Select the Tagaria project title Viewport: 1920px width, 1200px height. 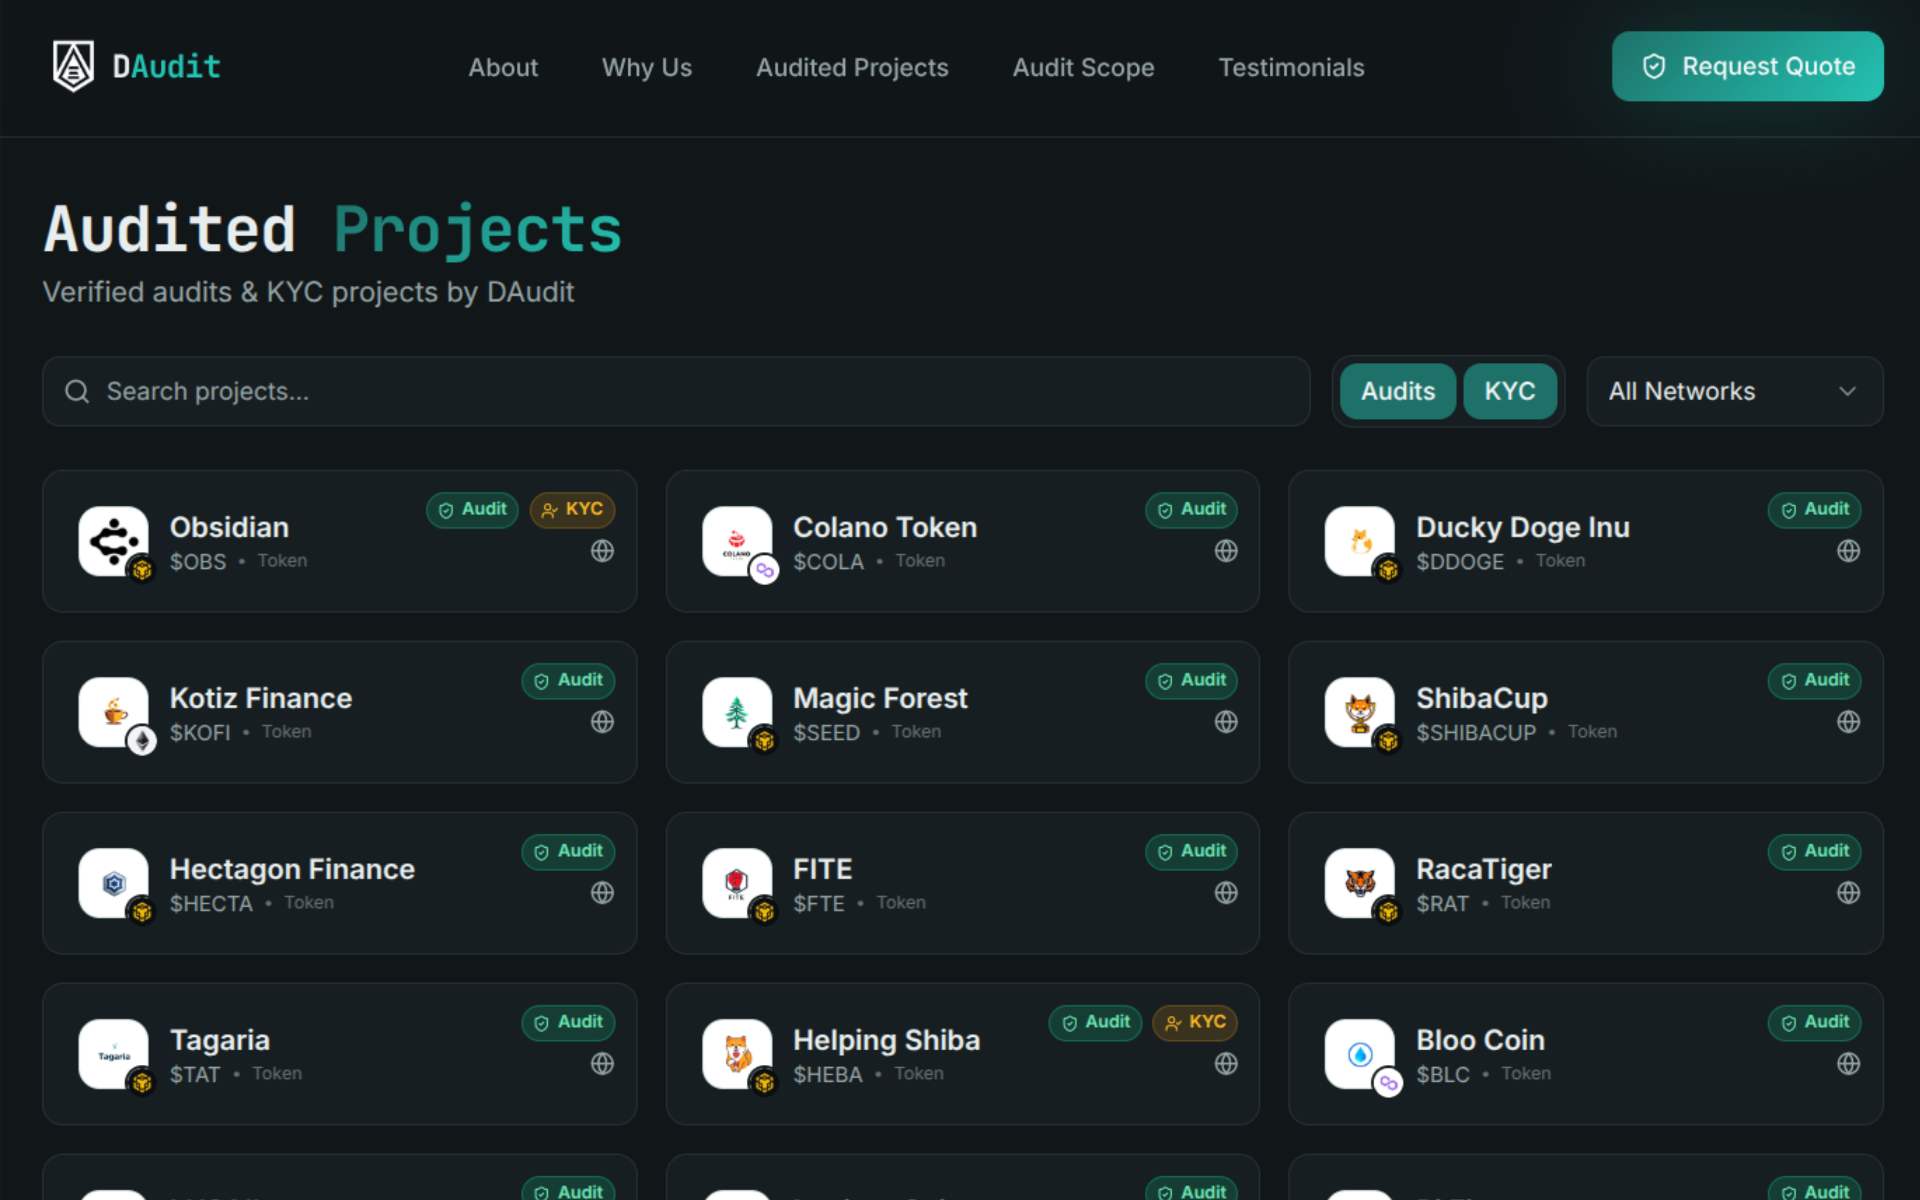220,1040
